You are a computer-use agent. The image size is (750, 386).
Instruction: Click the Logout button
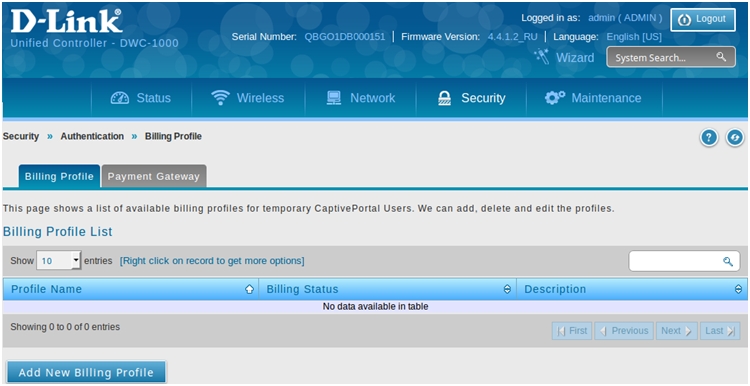(x=703, y=20)
